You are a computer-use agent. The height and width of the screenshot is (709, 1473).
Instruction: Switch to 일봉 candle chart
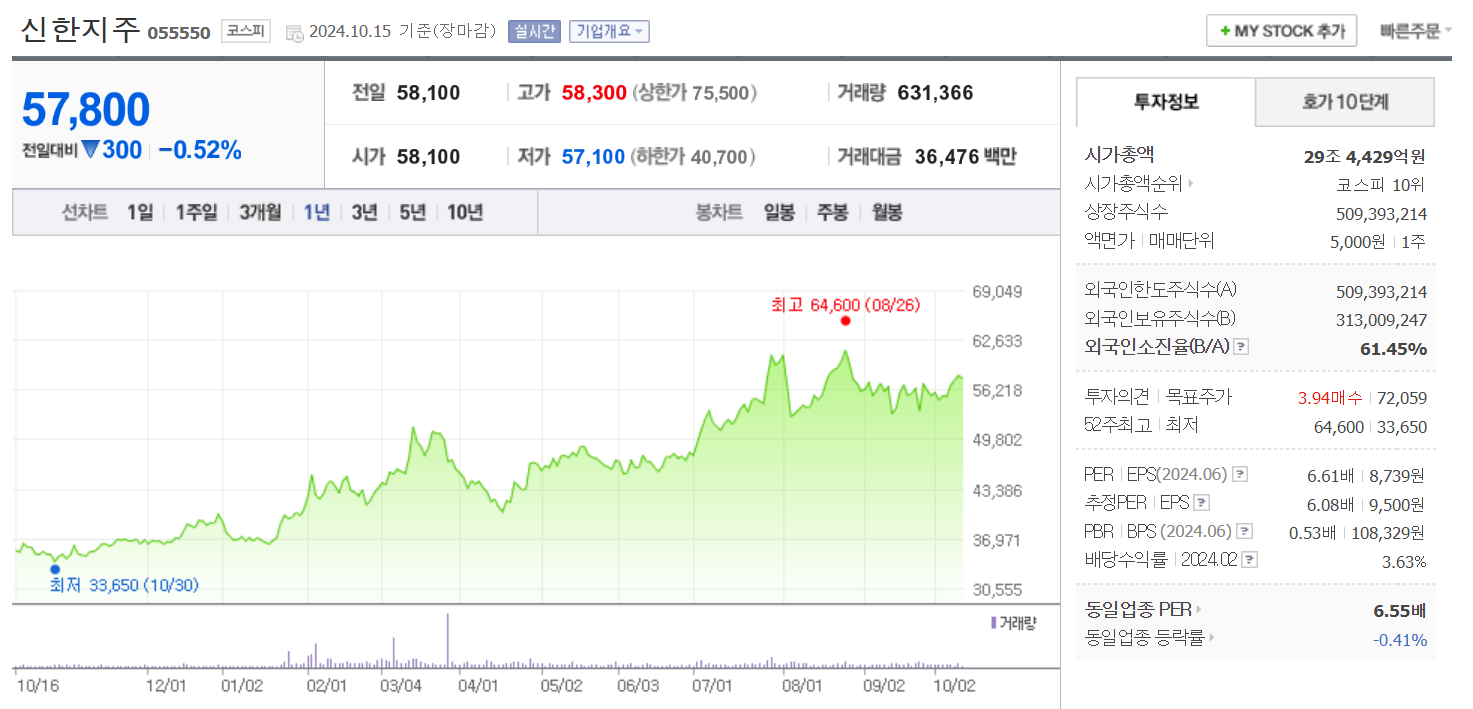(x=779, y=212)
